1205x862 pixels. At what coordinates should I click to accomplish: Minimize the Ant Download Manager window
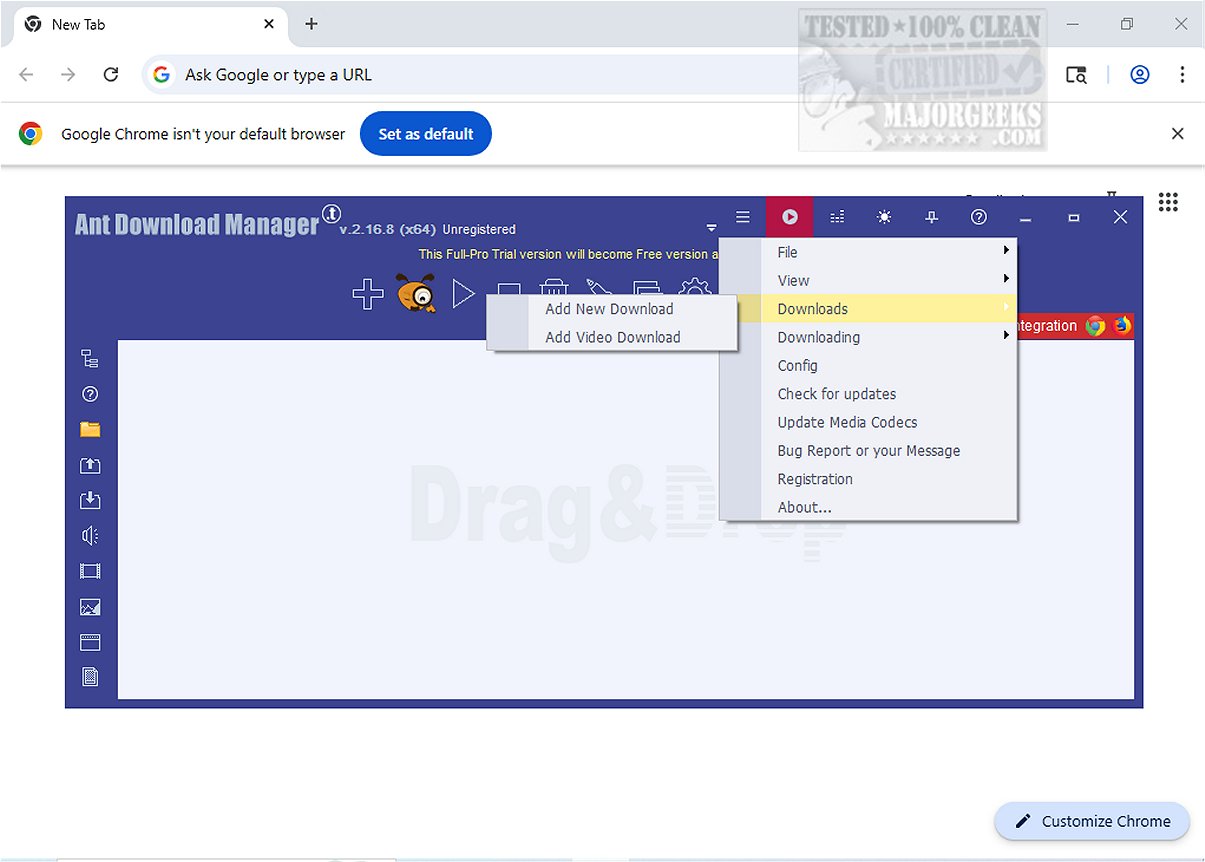1026,218
